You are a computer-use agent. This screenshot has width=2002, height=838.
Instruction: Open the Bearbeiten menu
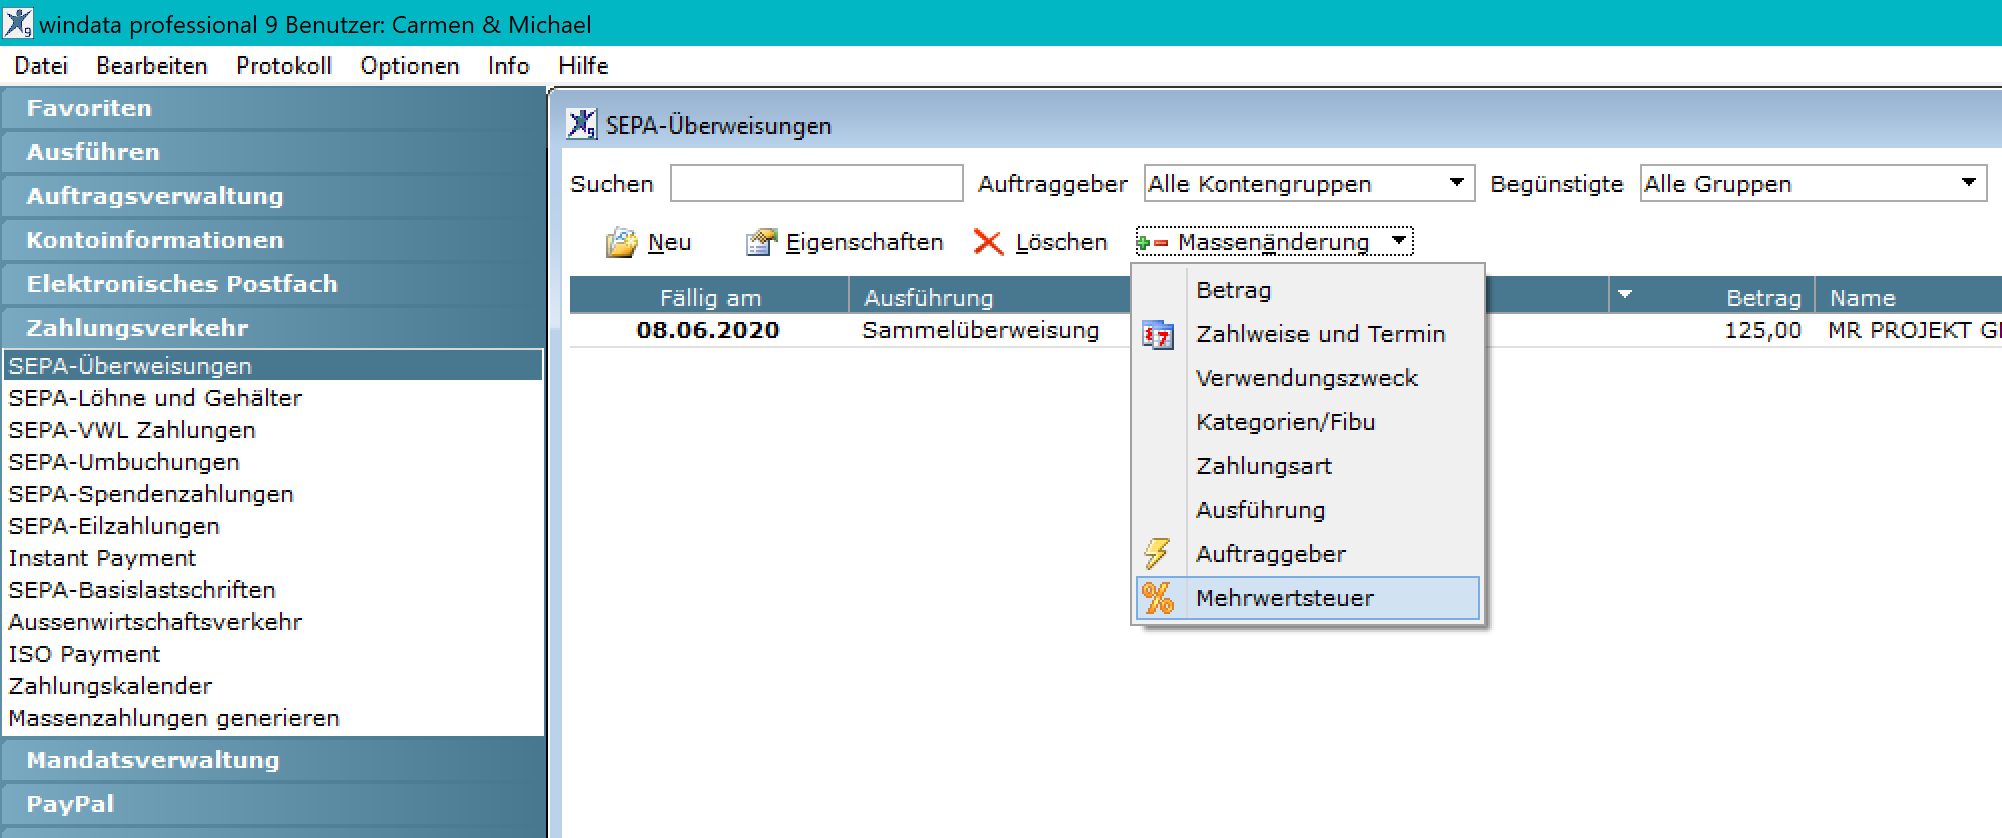(x=152, y=66)
